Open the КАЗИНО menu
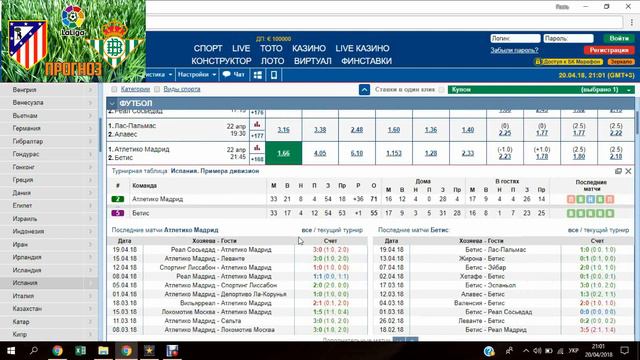The image size is (640, 360). [x=309, y=48]
